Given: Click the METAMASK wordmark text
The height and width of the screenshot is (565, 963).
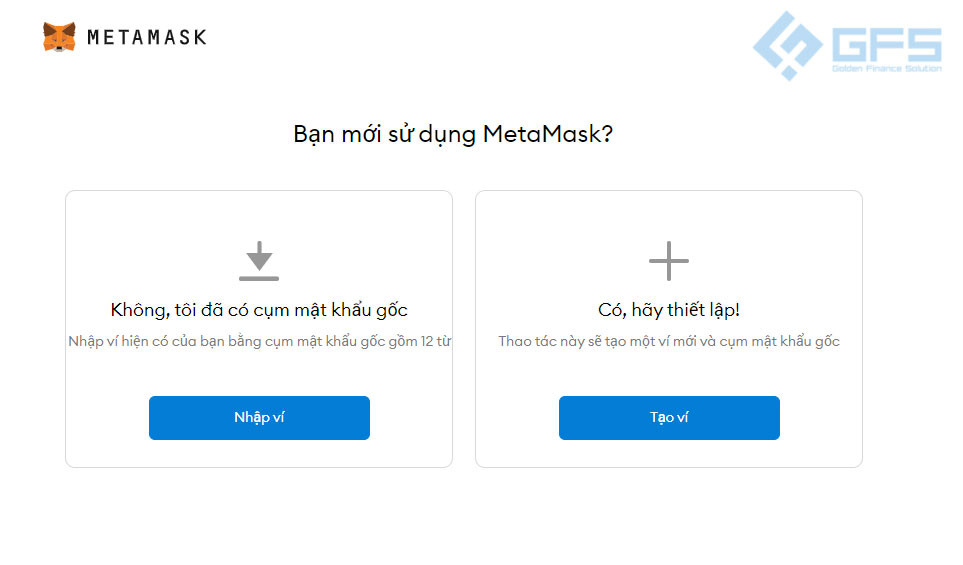Looking at the screenshot, I should (147, 37).
